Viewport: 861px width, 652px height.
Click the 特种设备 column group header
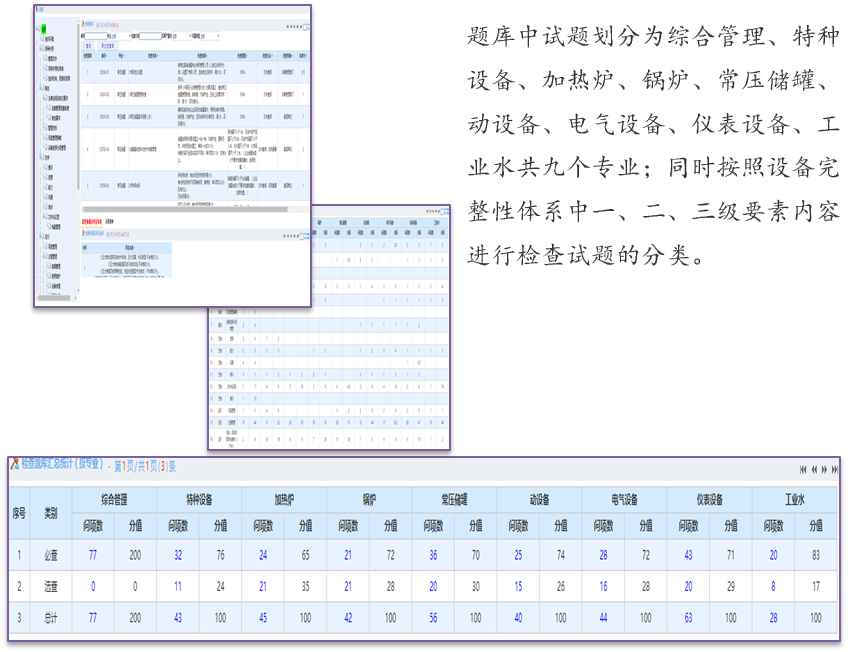click(x=199, y=499)
